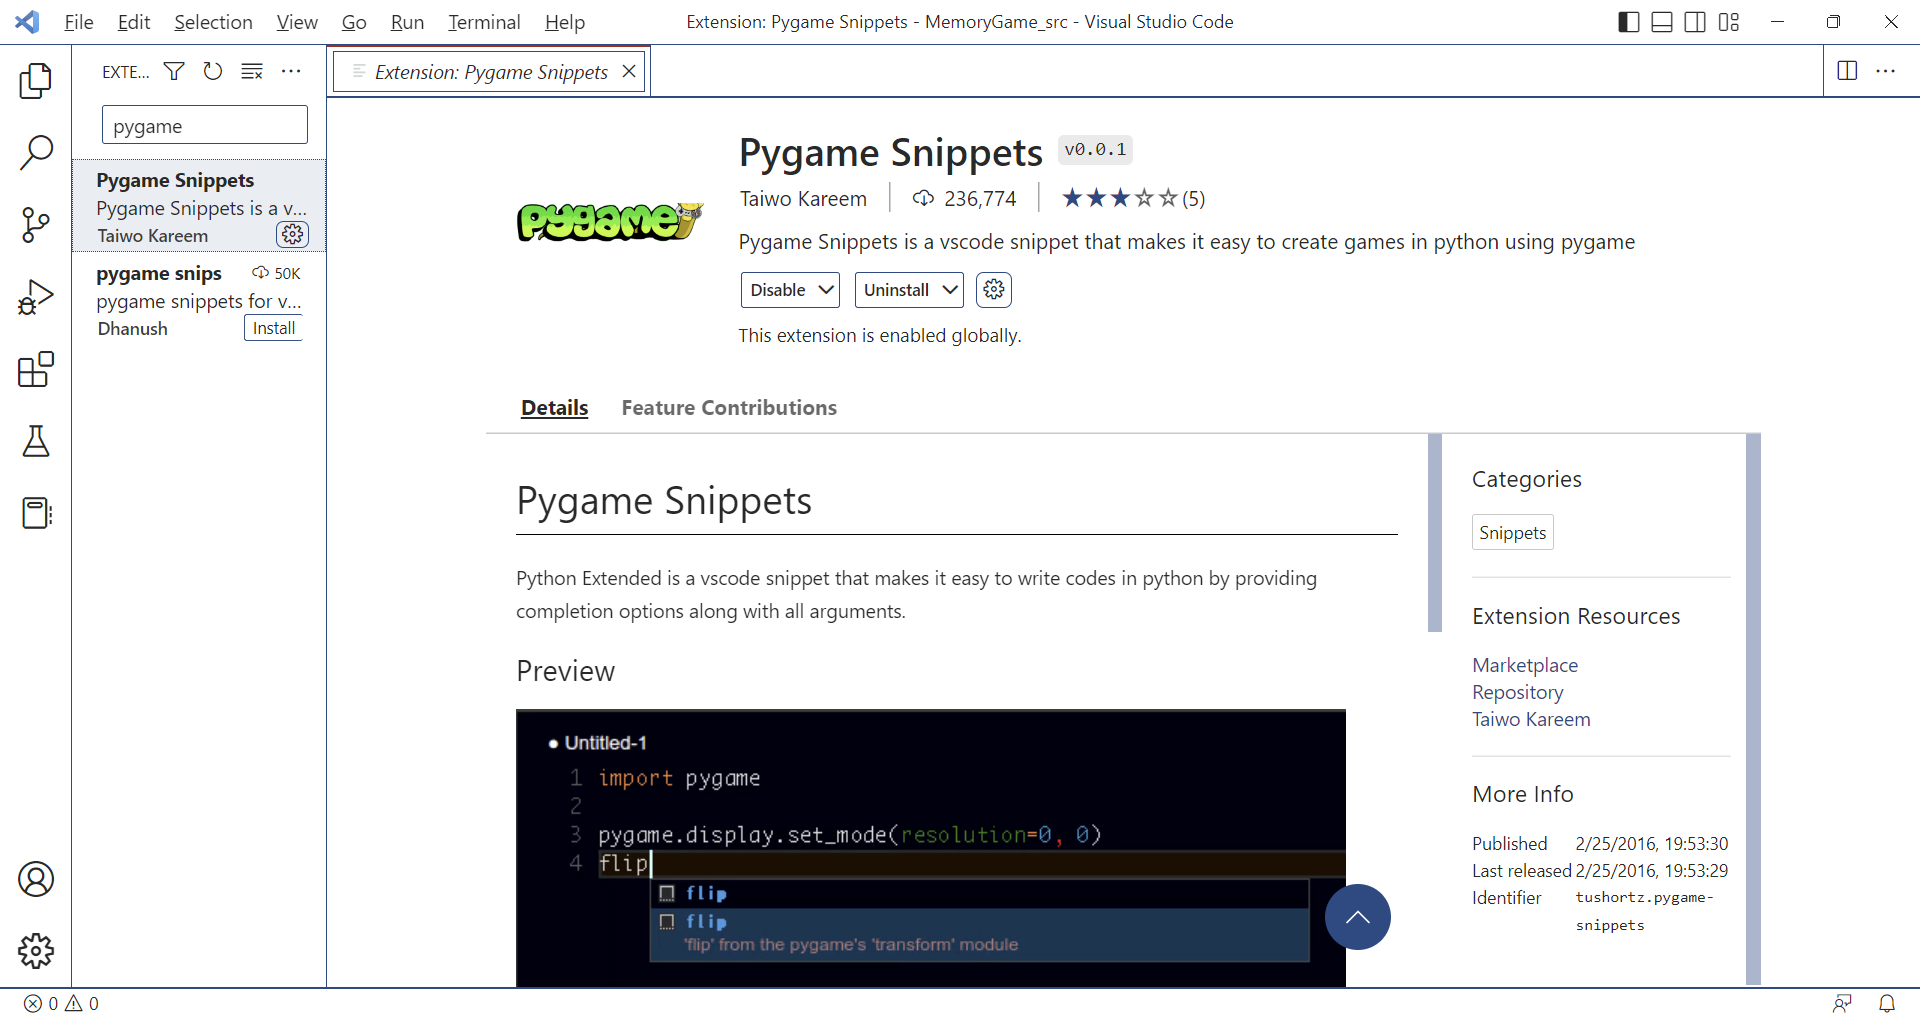The image size is (1920, 1020).
Task: Click the Pygame logo image
Action: coord(610,221)
